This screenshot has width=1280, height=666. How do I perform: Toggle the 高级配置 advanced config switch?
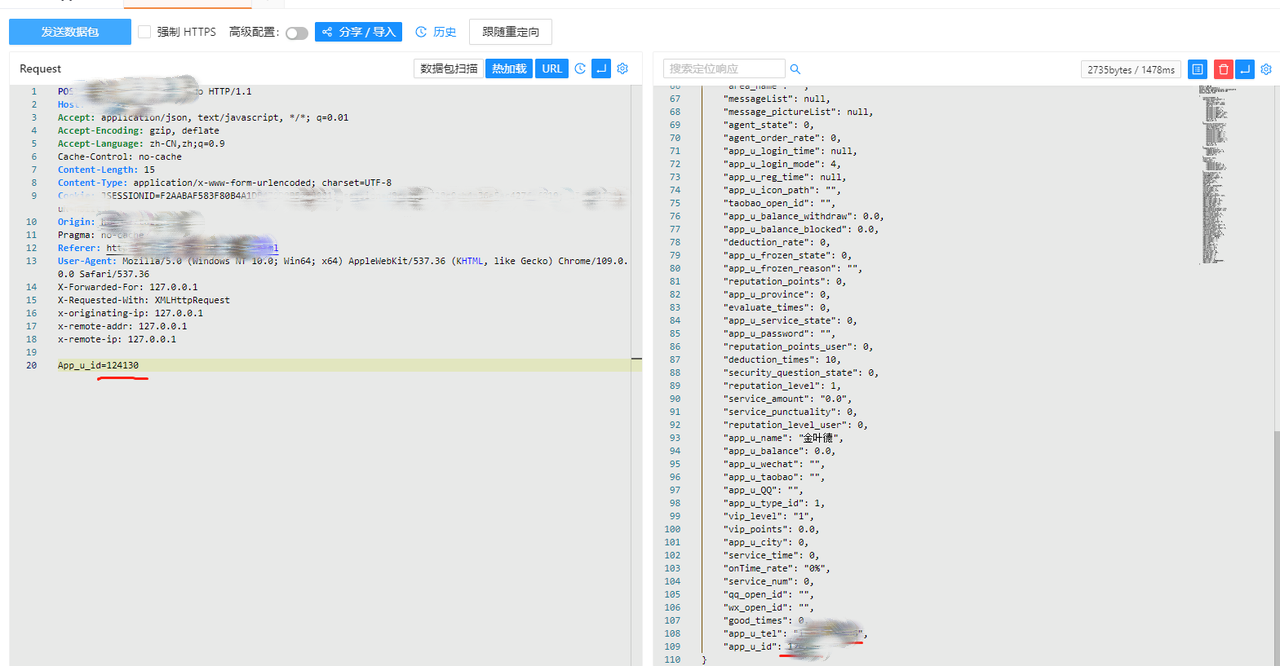(296, 33)
